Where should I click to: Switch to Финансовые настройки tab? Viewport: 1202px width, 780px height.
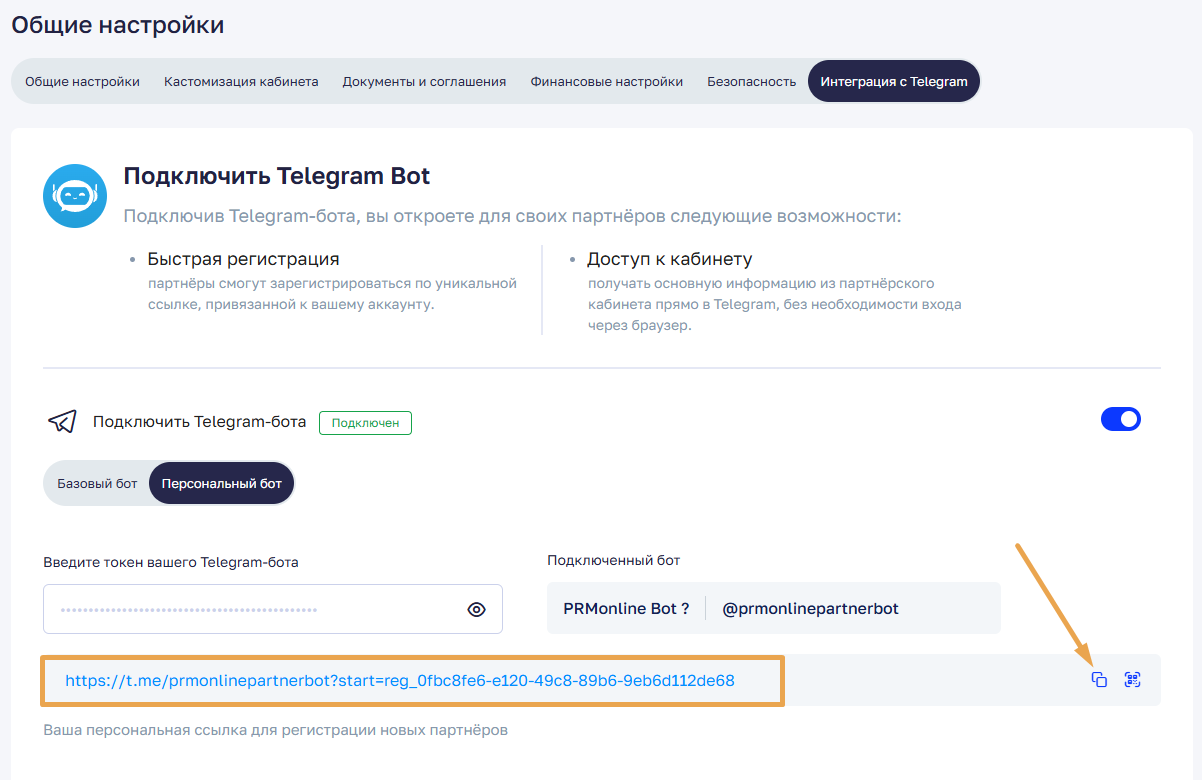point(606,81)
